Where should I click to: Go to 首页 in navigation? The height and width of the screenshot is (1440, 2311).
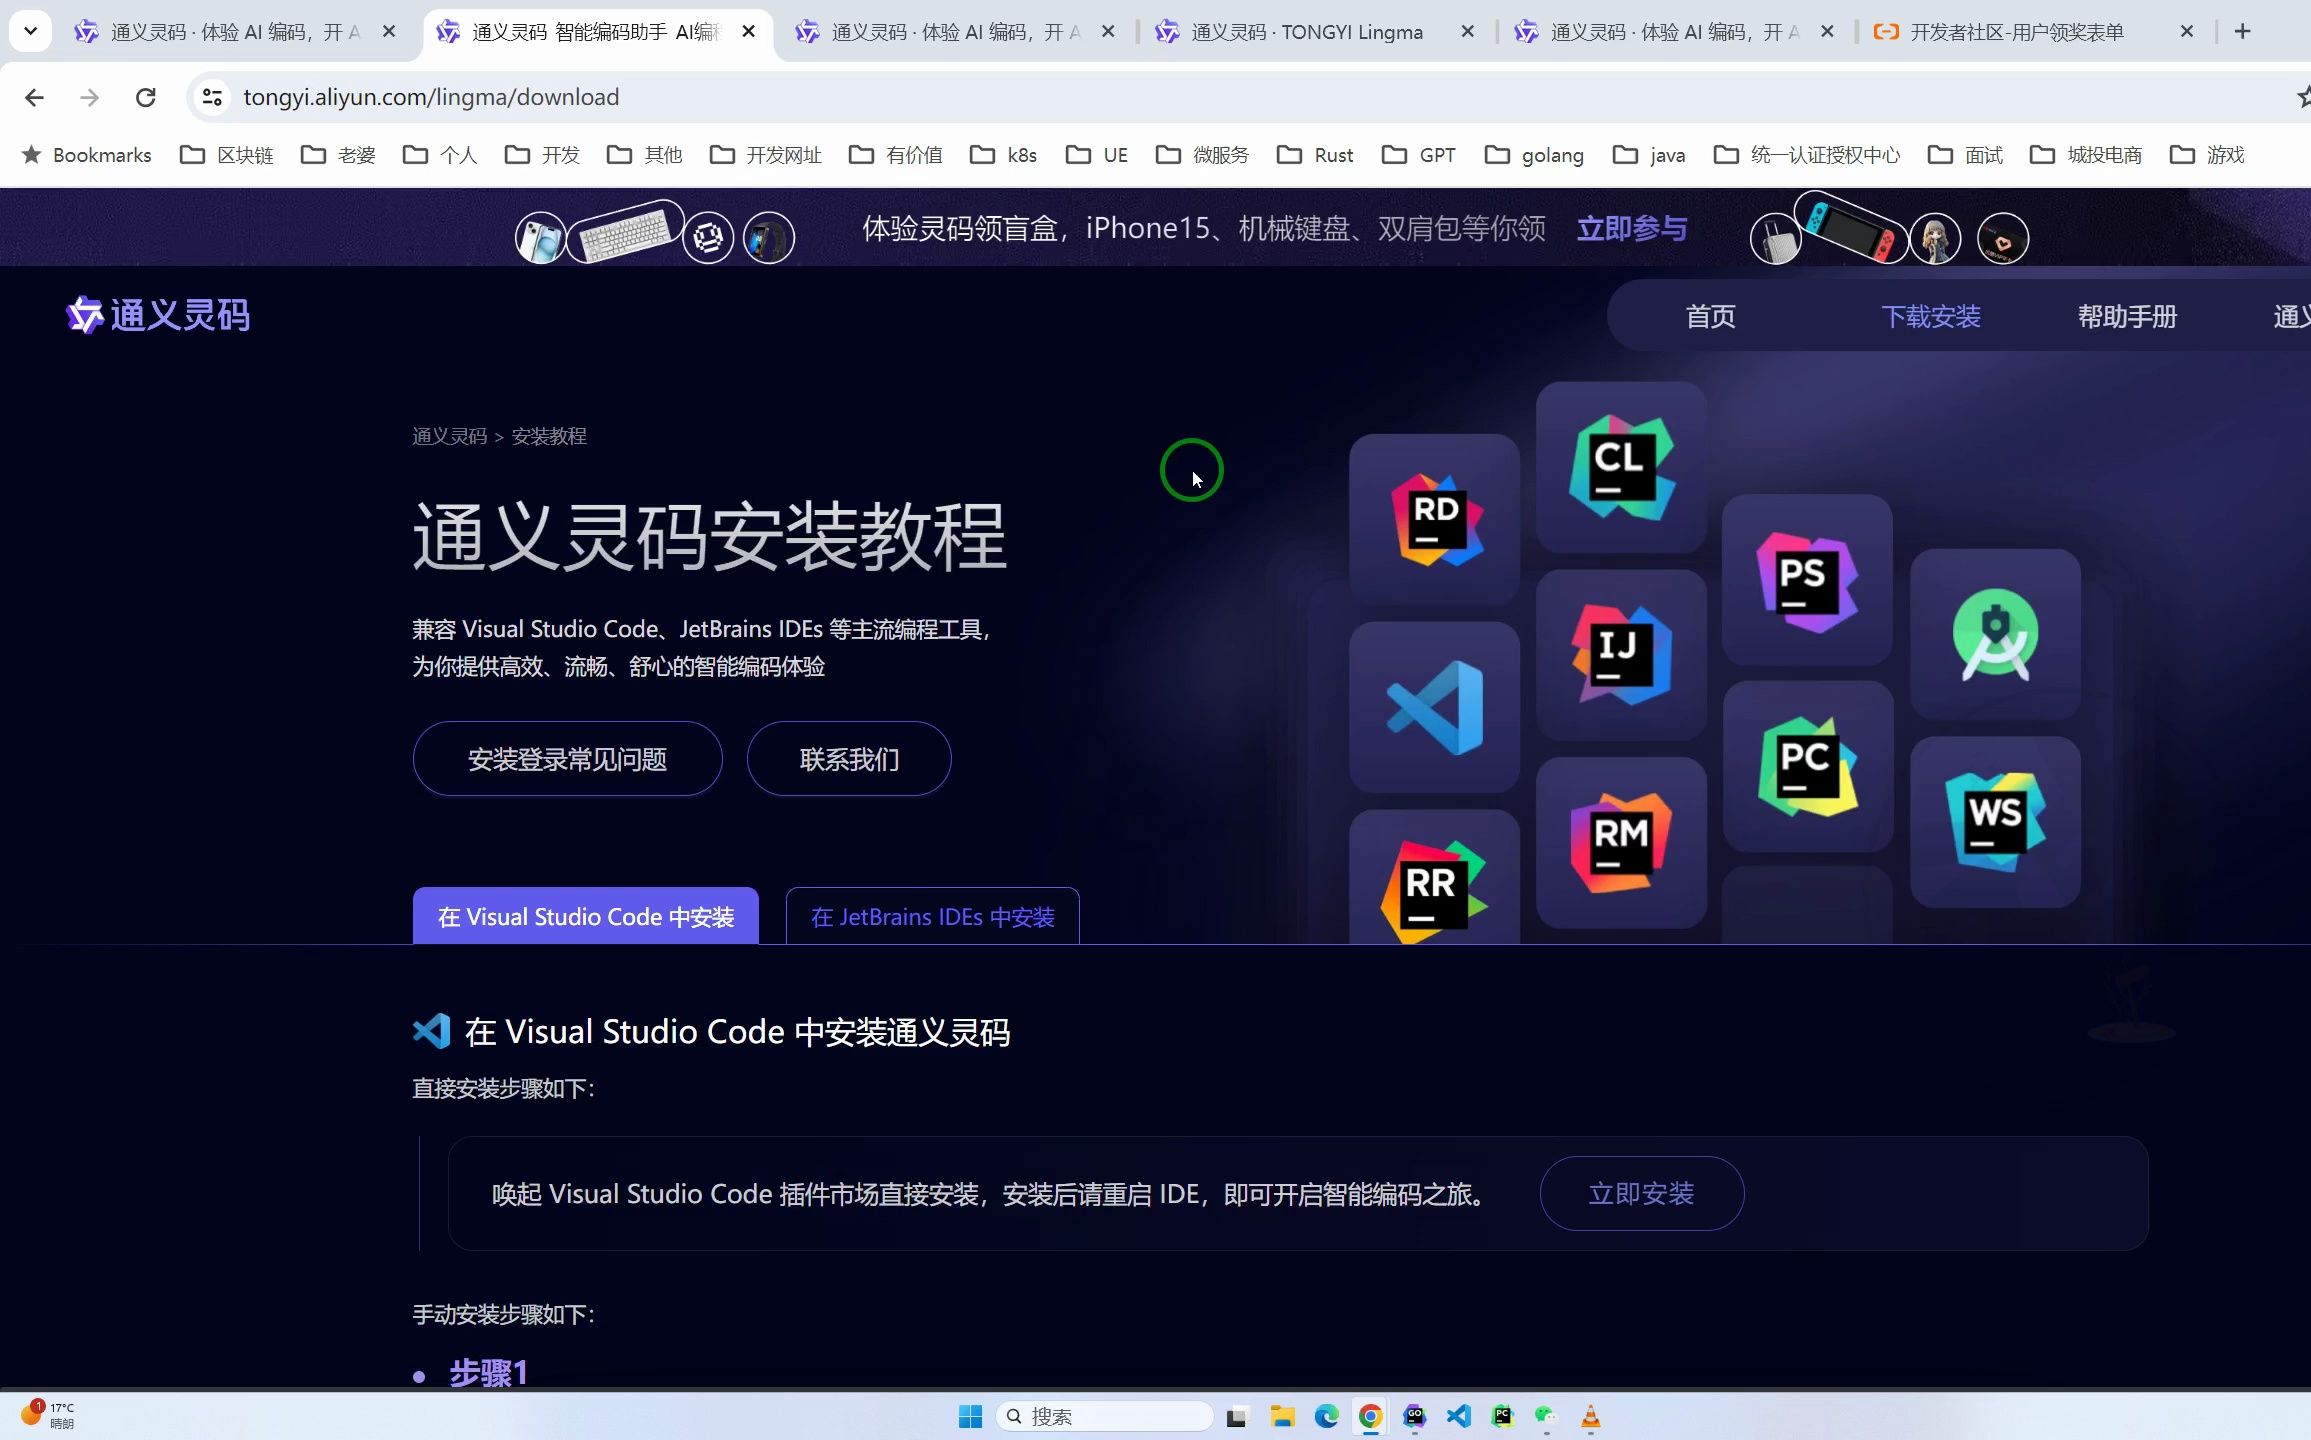pos(1710,316)
